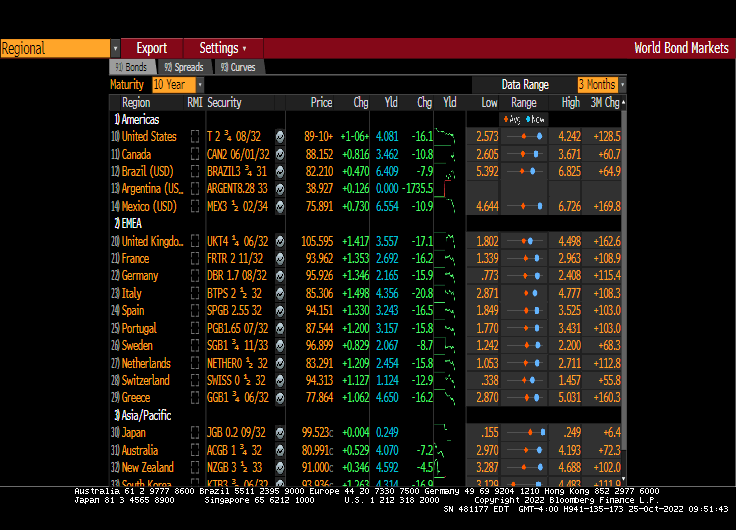Viewport: 736px width, 530px height.
Task: Check the RMI box in the Spain row
Action: [x=195, y=311]
